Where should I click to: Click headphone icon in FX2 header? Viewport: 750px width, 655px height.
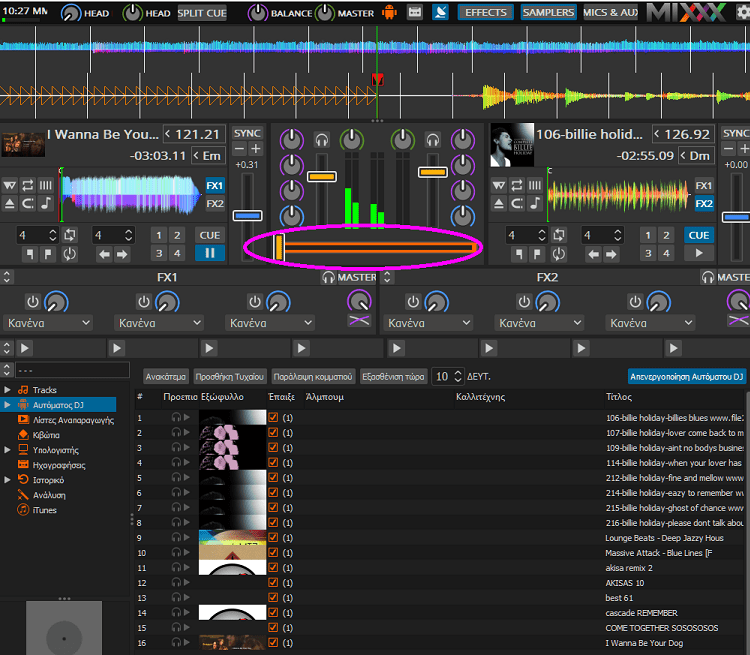point(708,278)
